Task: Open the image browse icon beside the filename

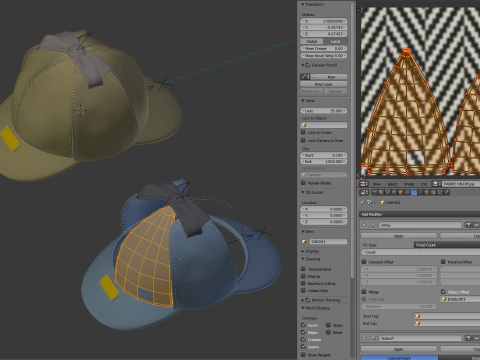Action: (x=436, y=184)
